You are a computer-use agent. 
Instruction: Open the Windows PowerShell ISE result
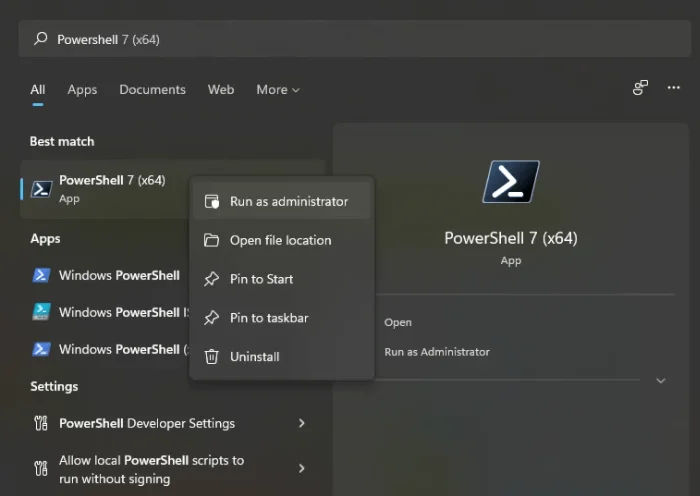(x=105, y=312)
